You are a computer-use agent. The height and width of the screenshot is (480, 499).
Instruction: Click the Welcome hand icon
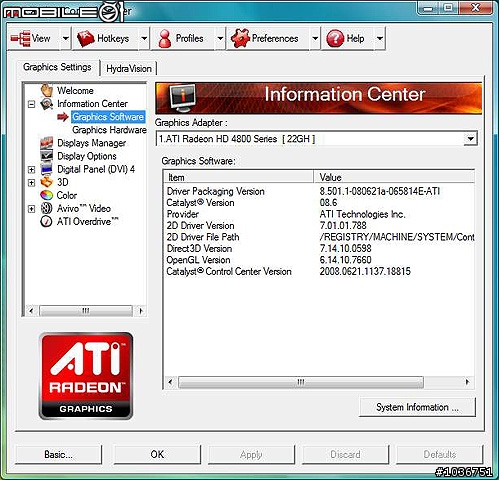(47, 90)
